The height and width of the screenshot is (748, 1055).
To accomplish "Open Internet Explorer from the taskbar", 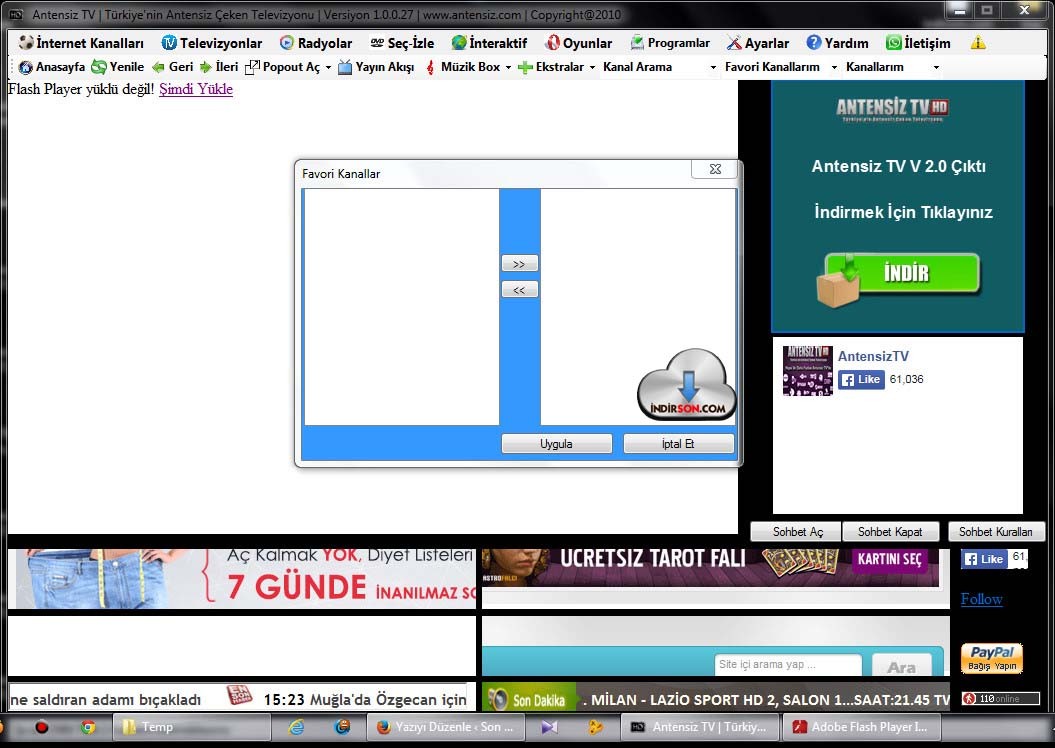I will [x=296, y=727].
